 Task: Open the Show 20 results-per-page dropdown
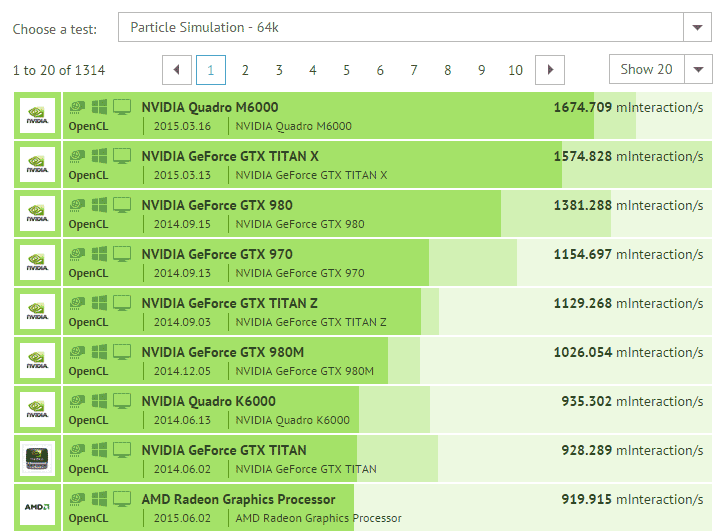(660, 69)
